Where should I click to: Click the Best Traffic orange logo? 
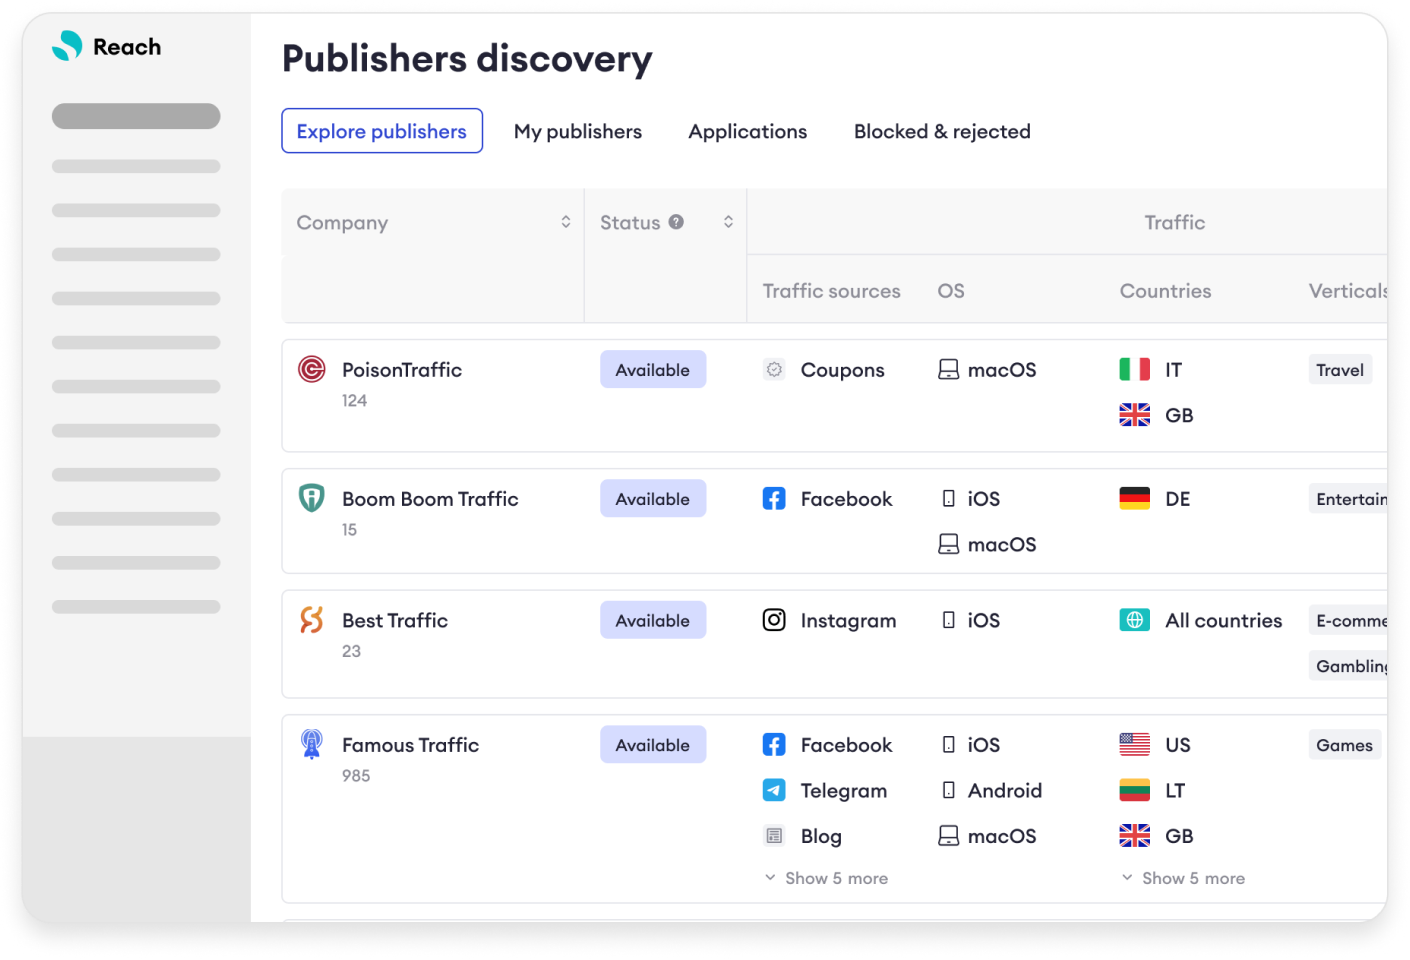[x=312, y=620]
